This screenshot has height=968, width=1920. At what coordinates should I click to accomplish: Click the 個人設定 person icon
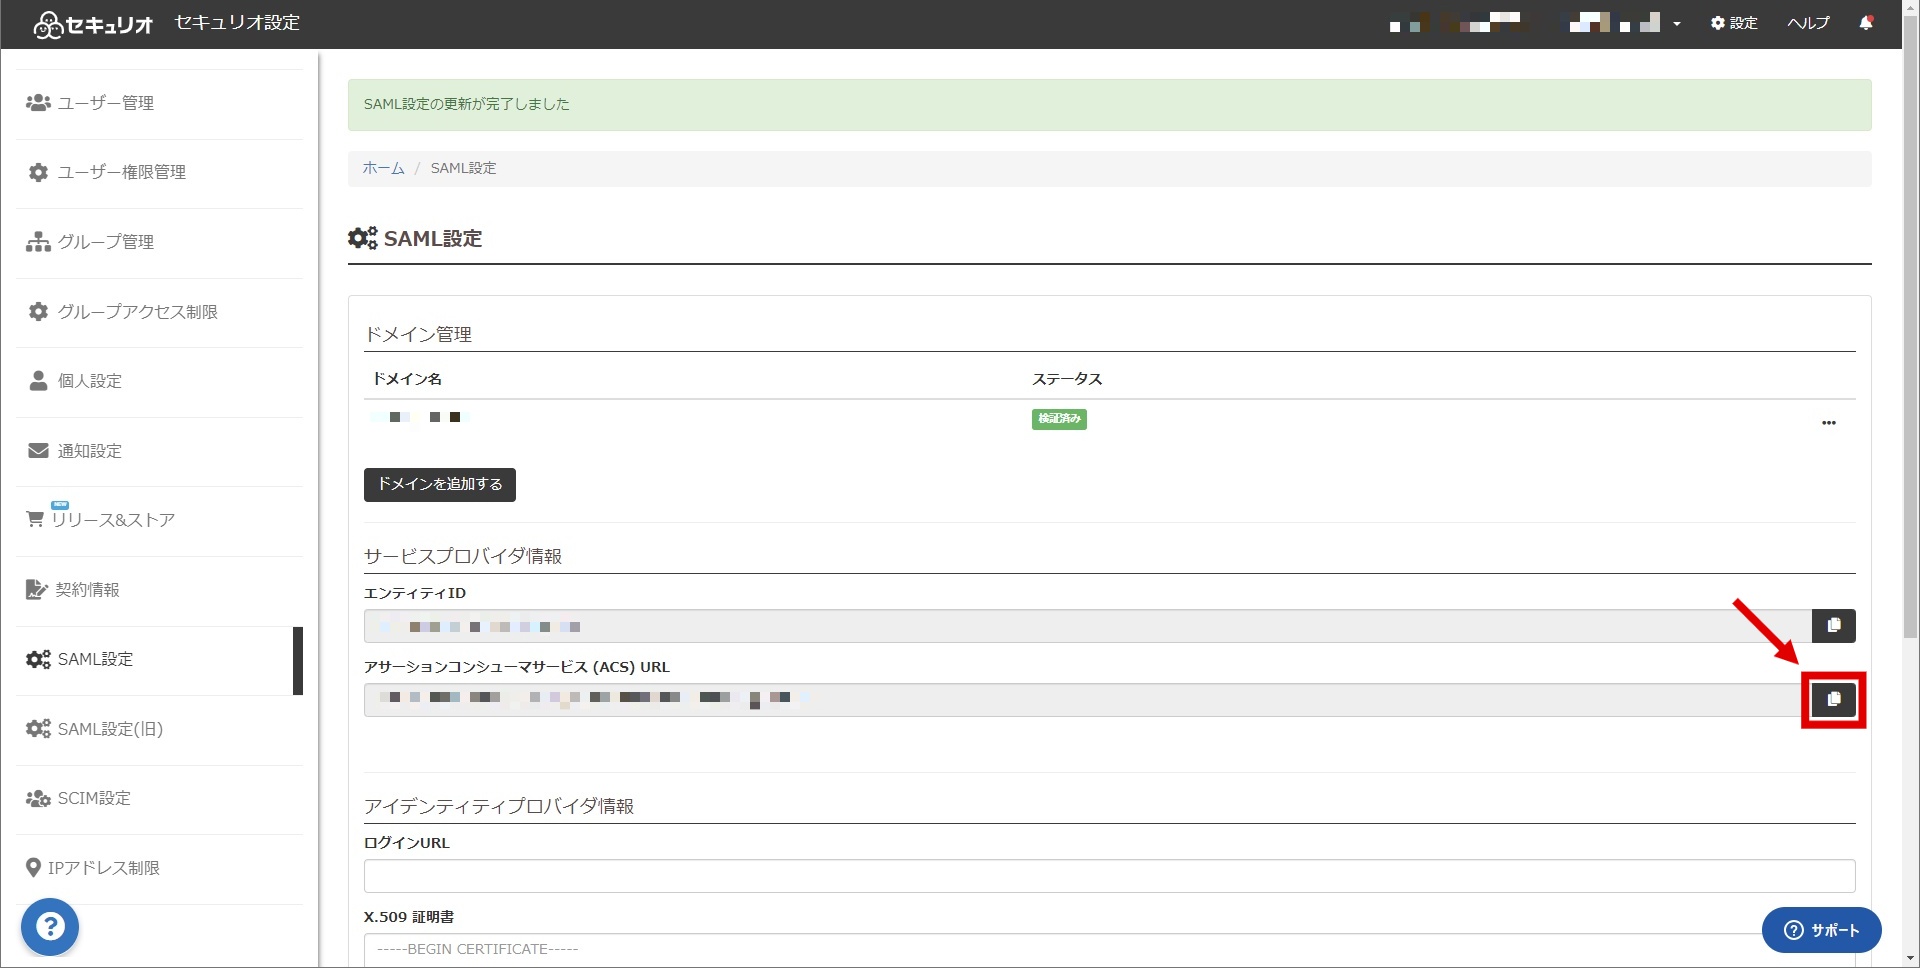point(38,381)
